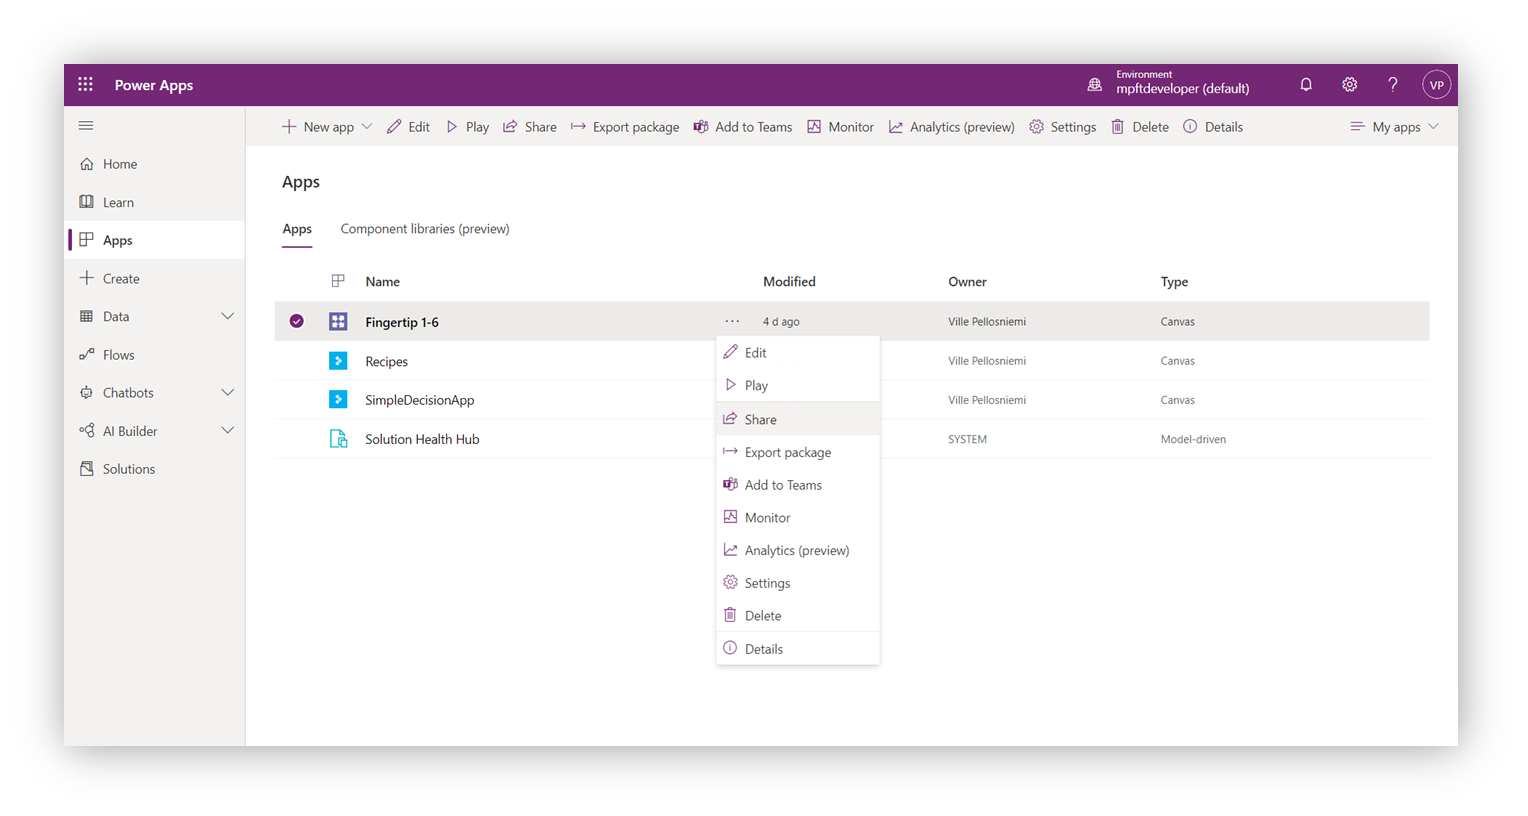Click the Recipes app icon
This screenshot has height=816, width=1528.
[x=338, y=361]
